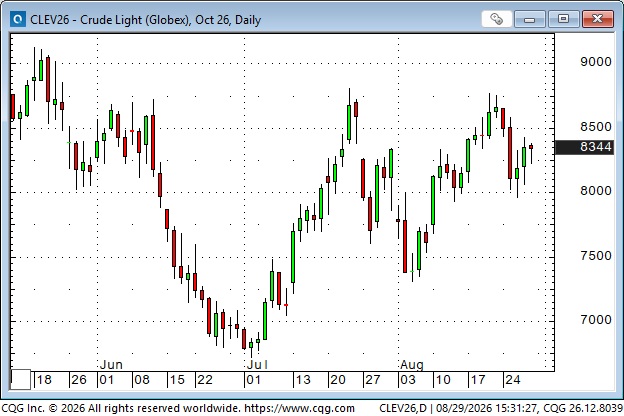Click the 18 date label on the time axis
Viewport: 624px width, 416px height.
[x=44, y=380]
